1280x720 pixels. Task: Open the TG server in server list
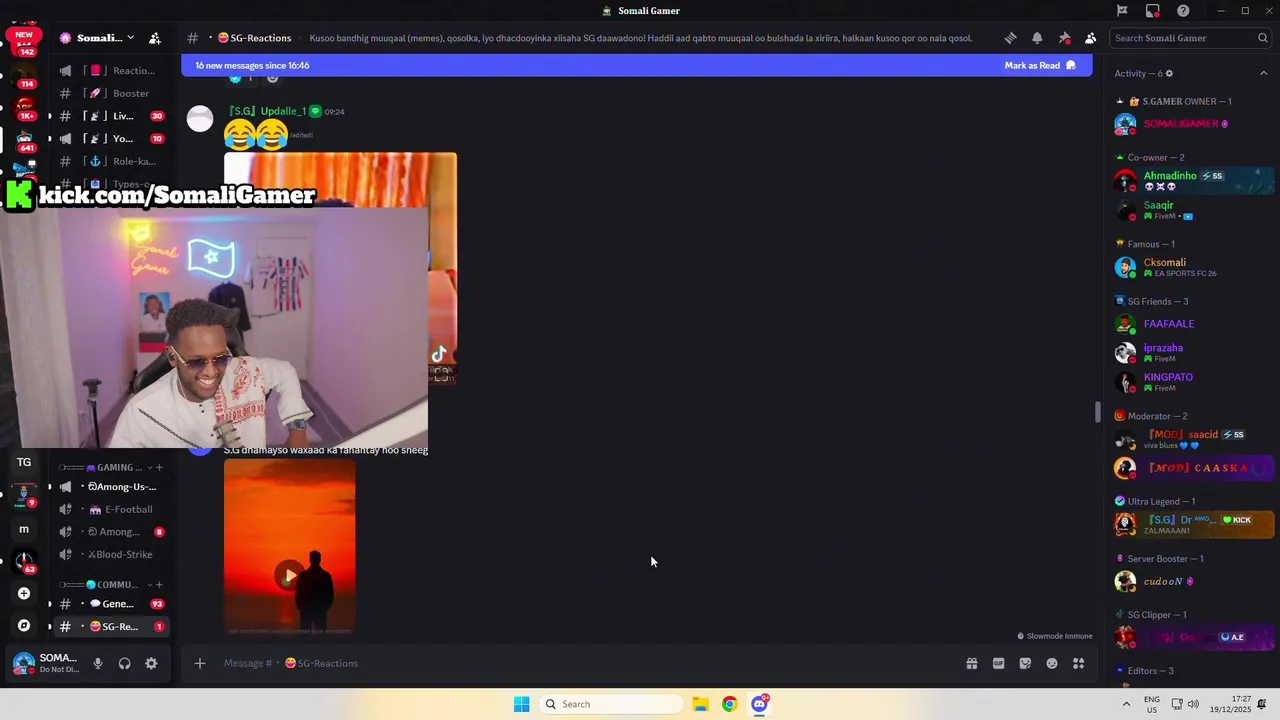tap(24, 462)
